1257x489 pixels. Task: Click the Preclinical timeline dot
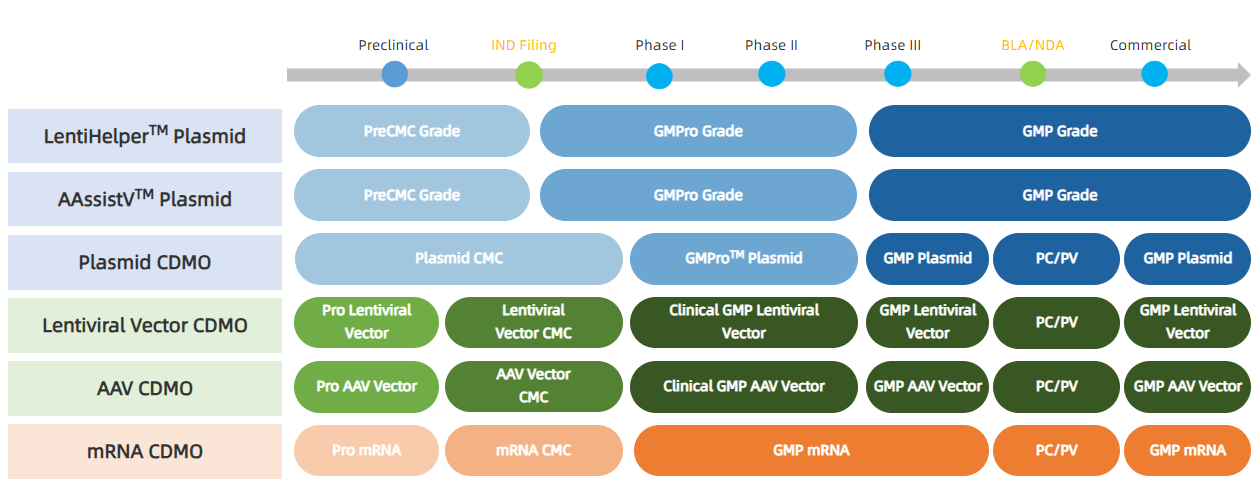point(395,74)
